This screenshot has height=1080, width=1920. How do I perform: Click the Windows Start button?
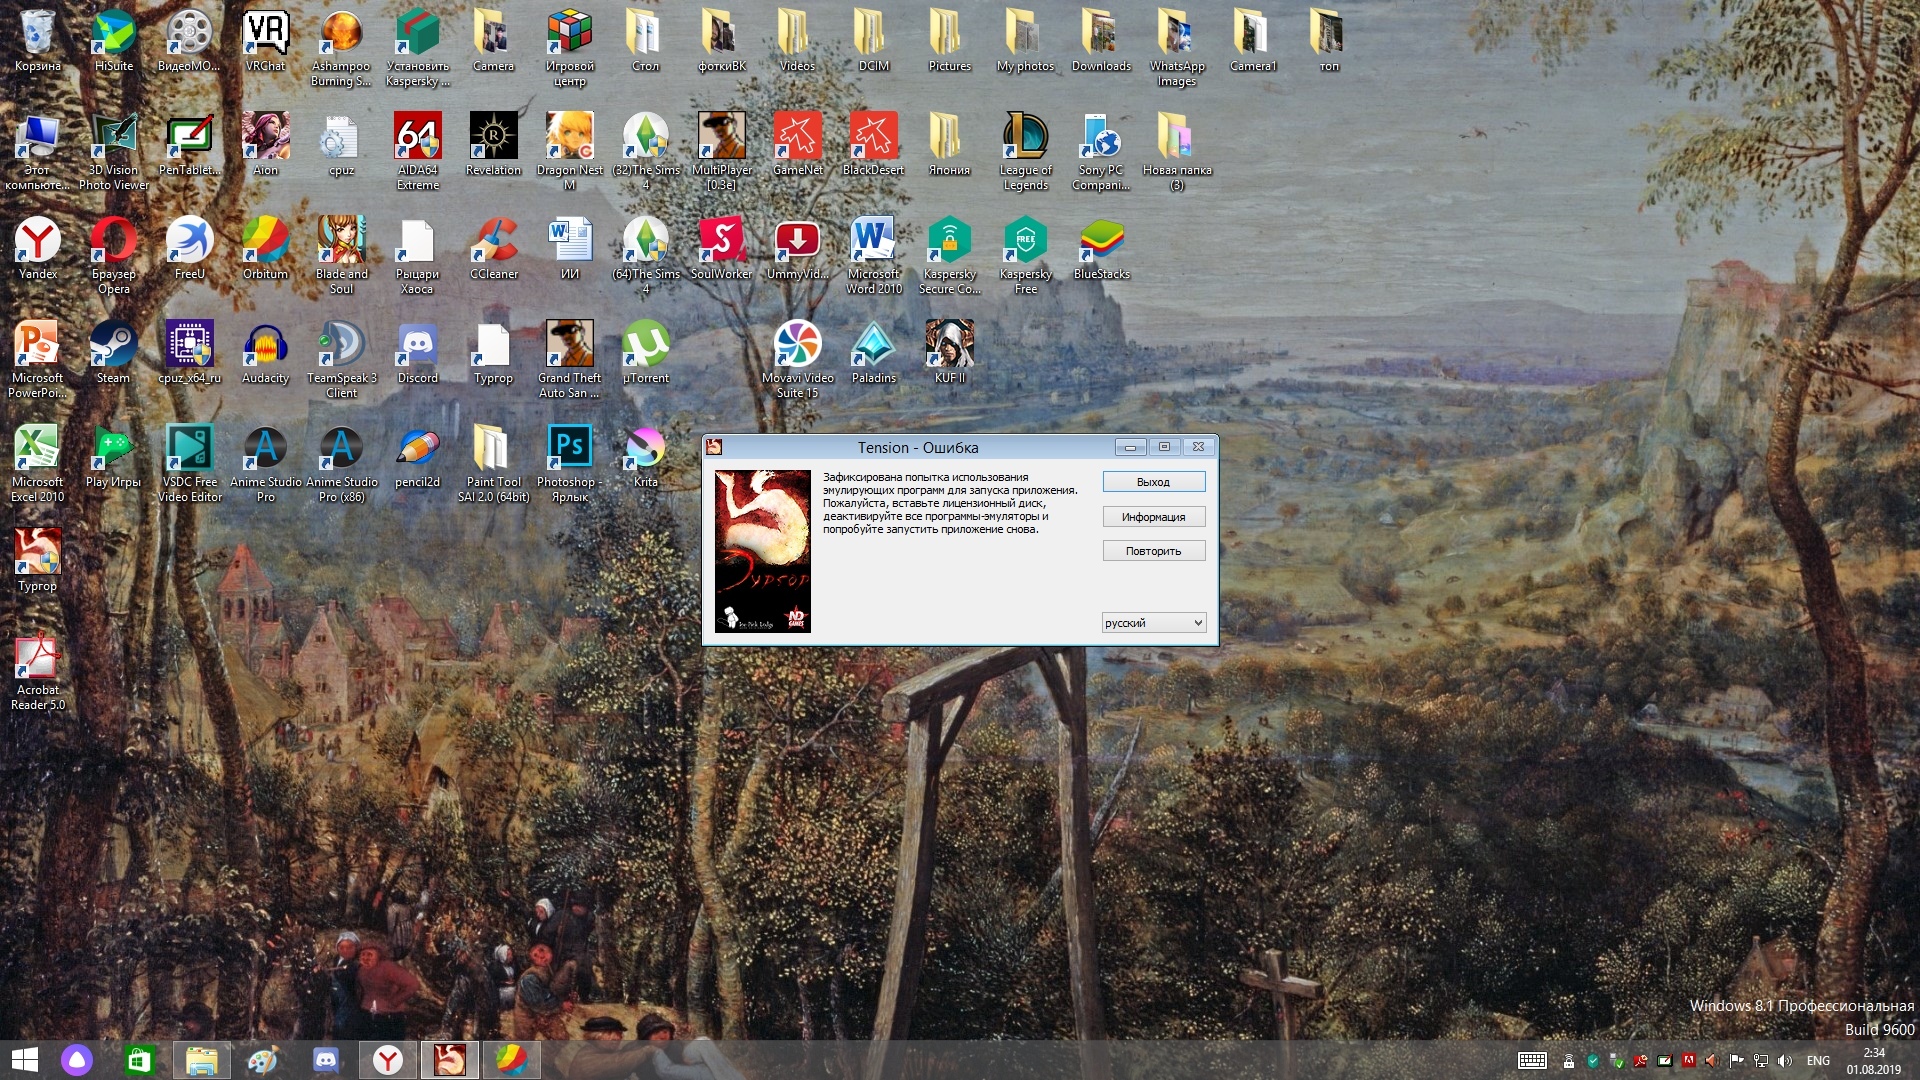click(24, 1060)
